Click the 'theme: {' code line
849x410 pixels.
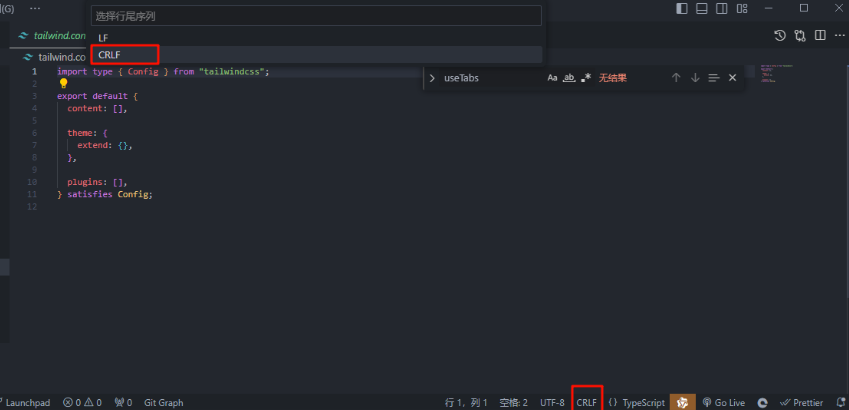[88, 133]
